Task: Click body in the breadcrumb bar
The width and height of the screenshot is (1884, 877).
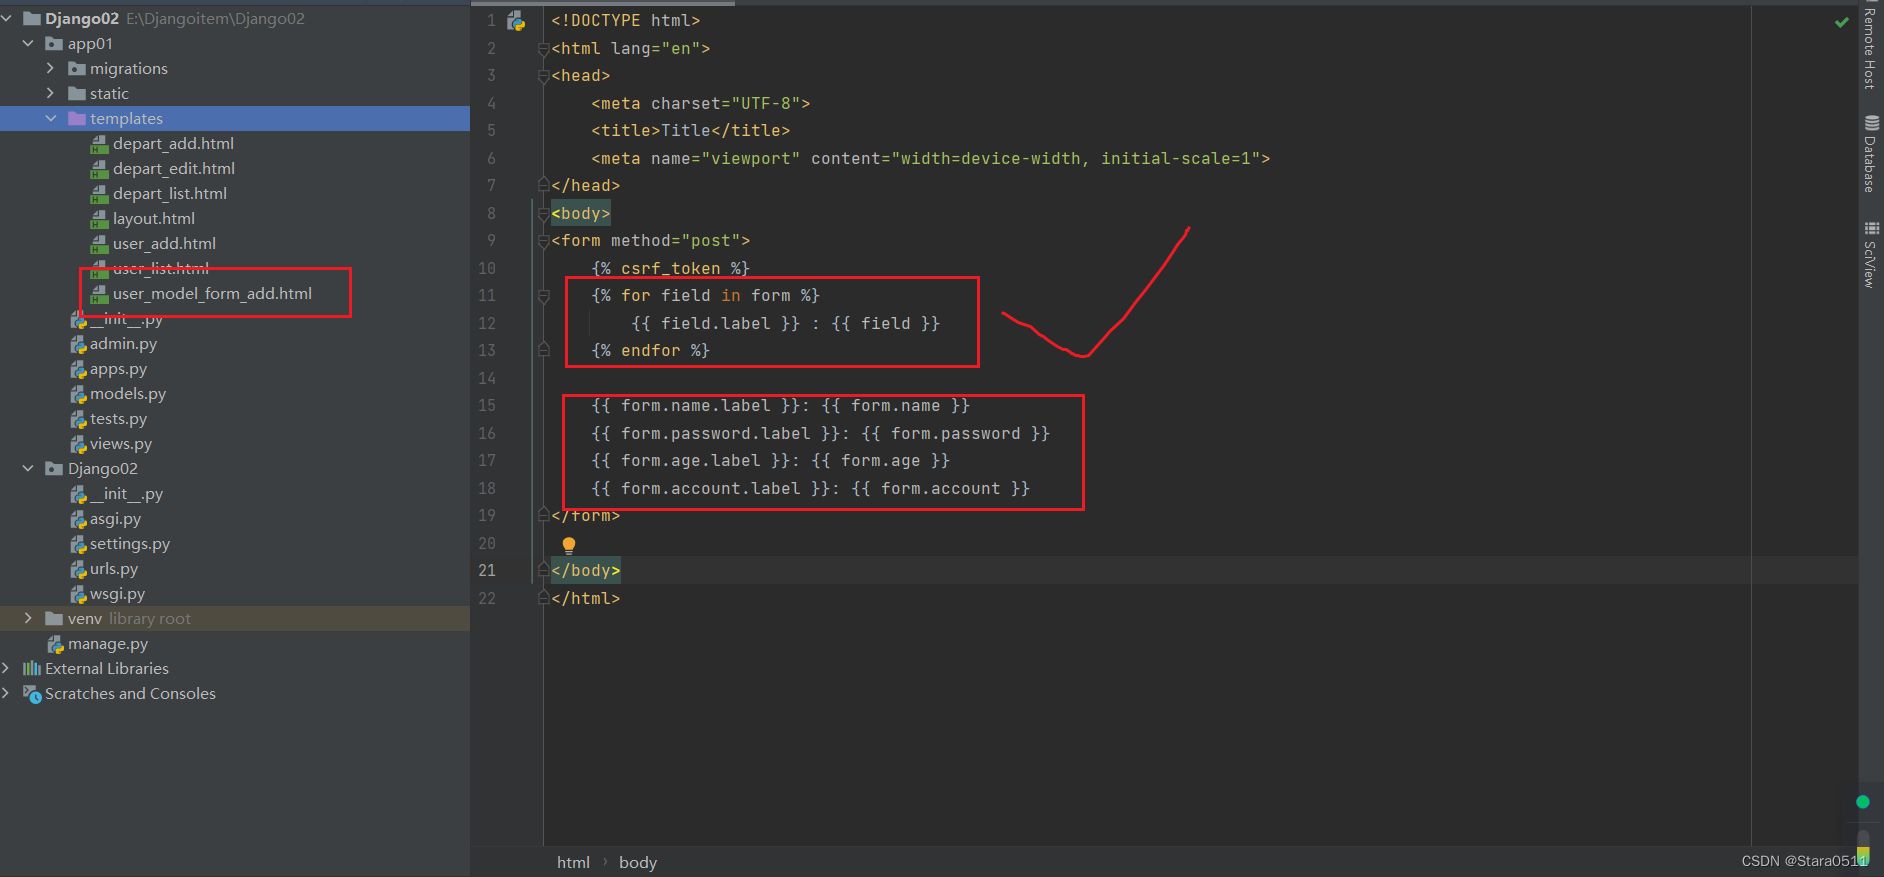Action: [x=638, y=862]
